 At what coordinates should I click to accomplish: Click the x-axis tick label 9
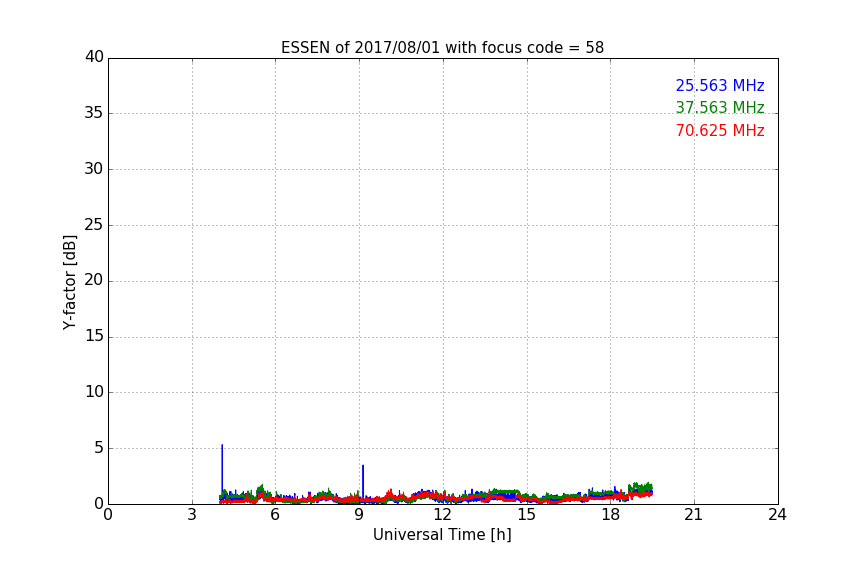coord(359,515)
